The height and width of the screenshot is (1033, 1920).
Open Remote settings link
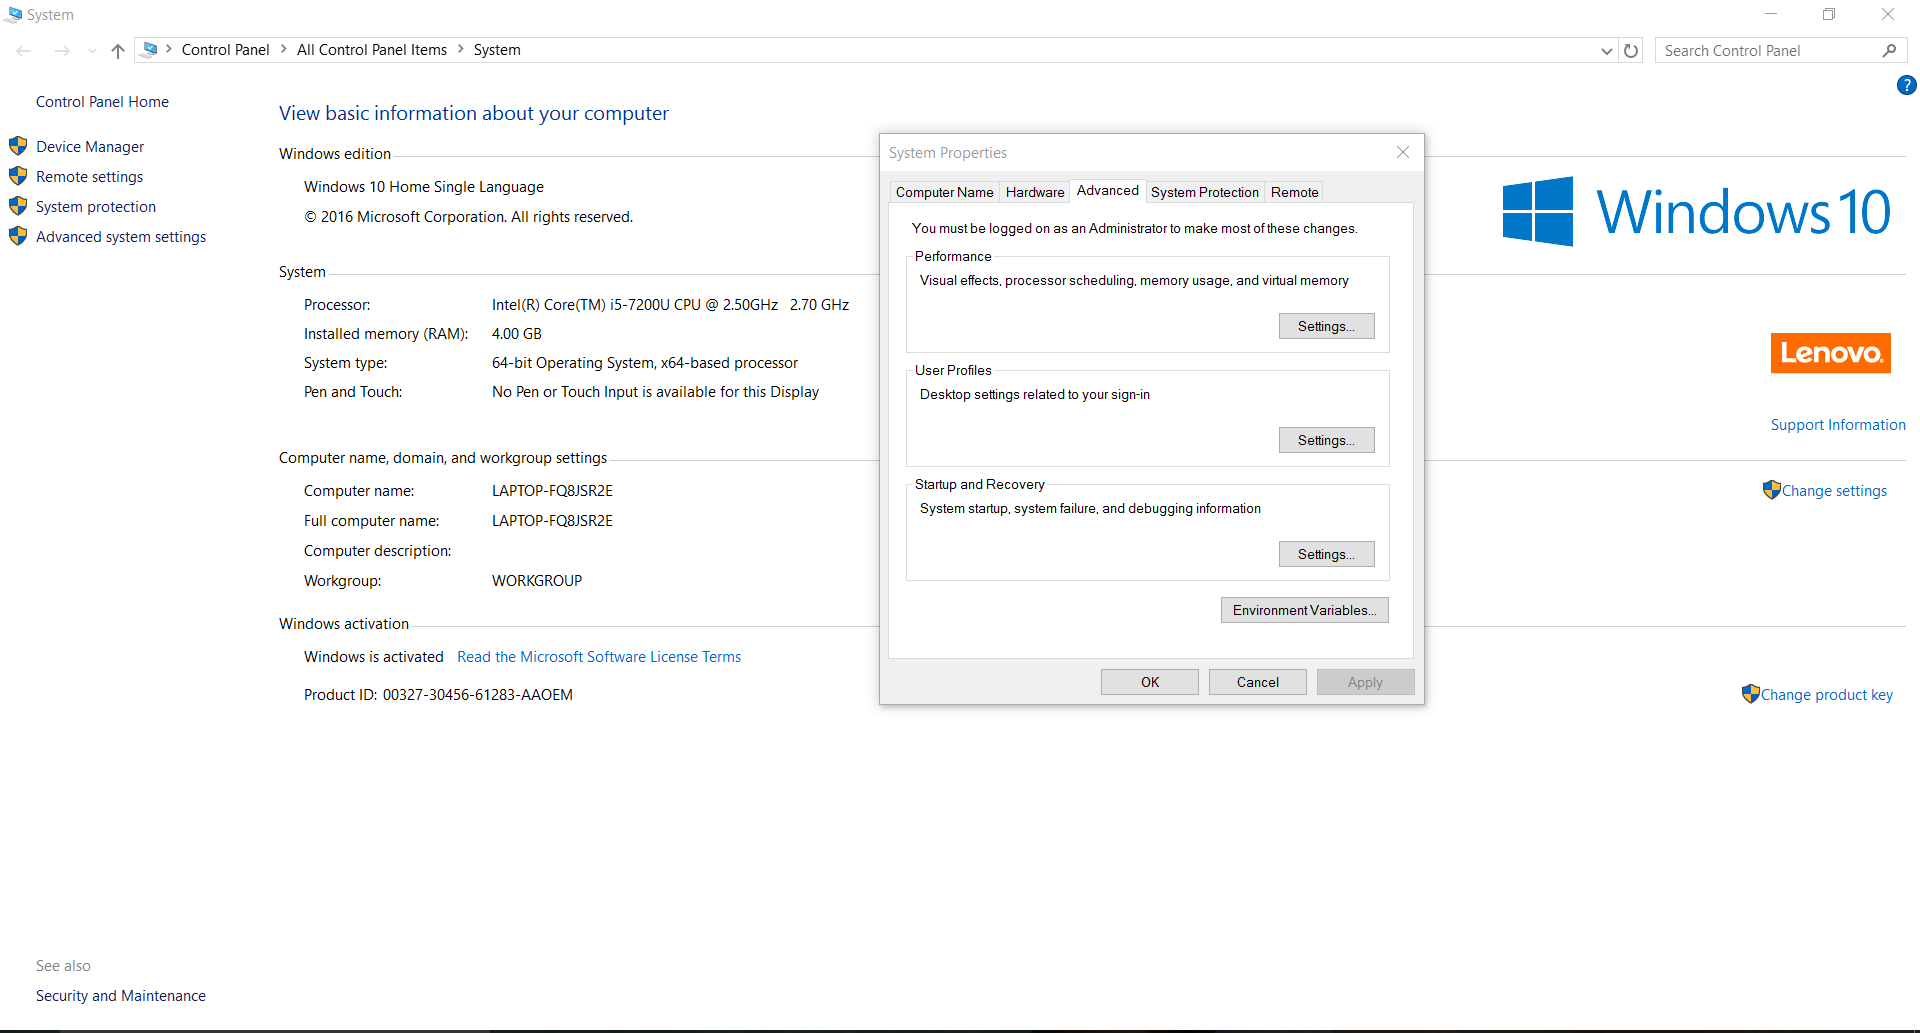pyautogui.click(x=89, y=177)
